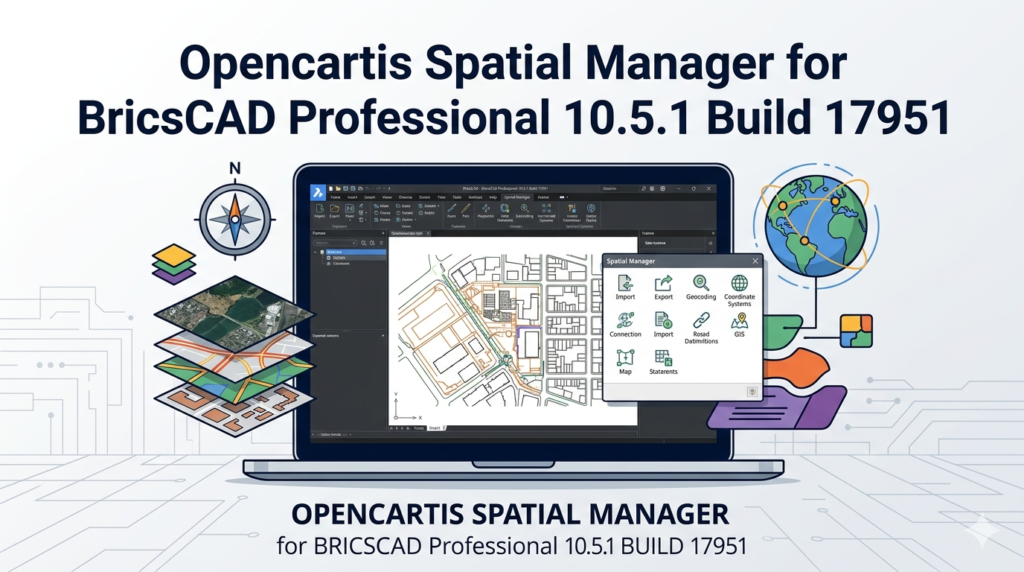The image size is (1024, 572).
Task: Click the Import icon beside Export in Spatial Manager palette
Action: click(625, 283)
